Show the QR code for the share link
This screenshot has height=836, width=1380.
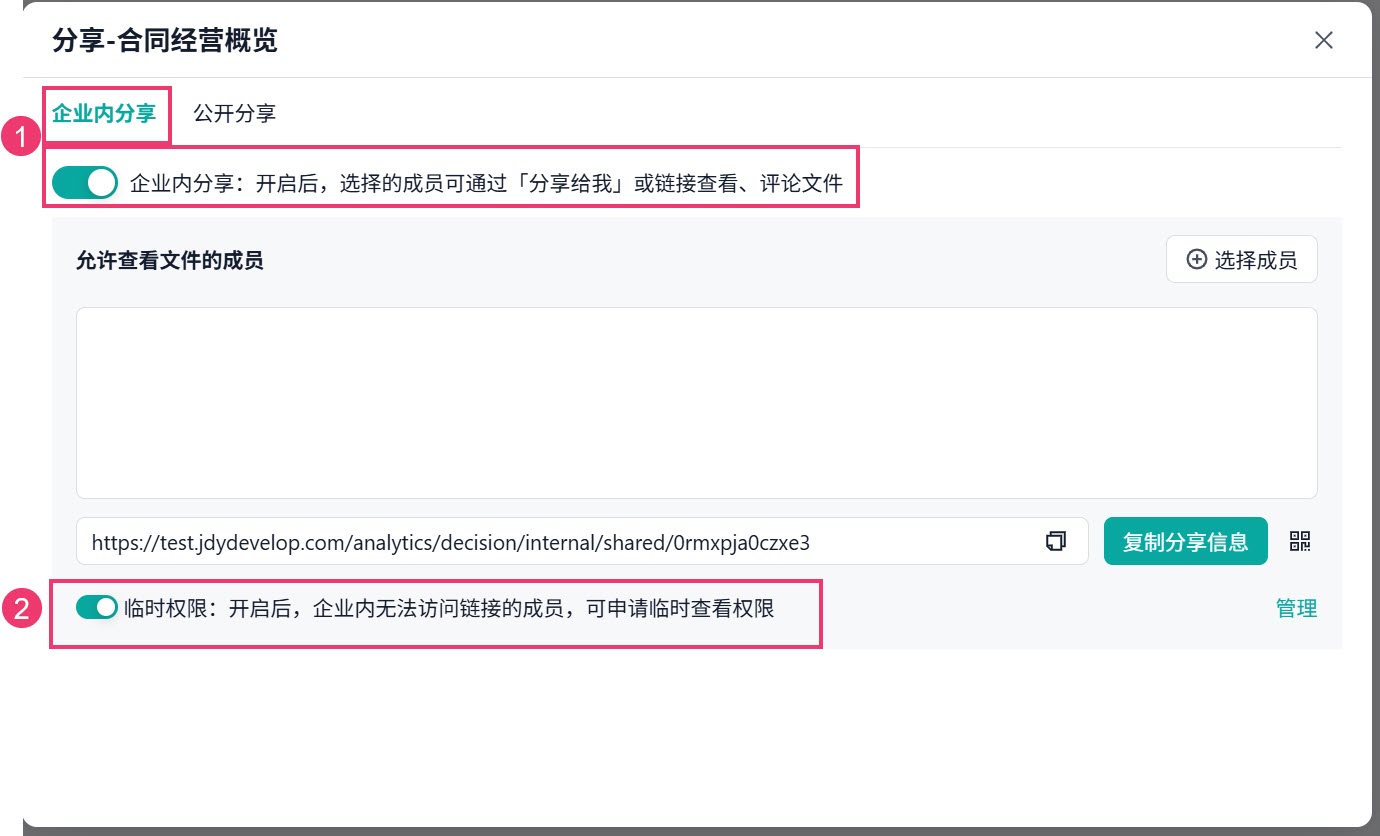click(x=1300, y=541)
